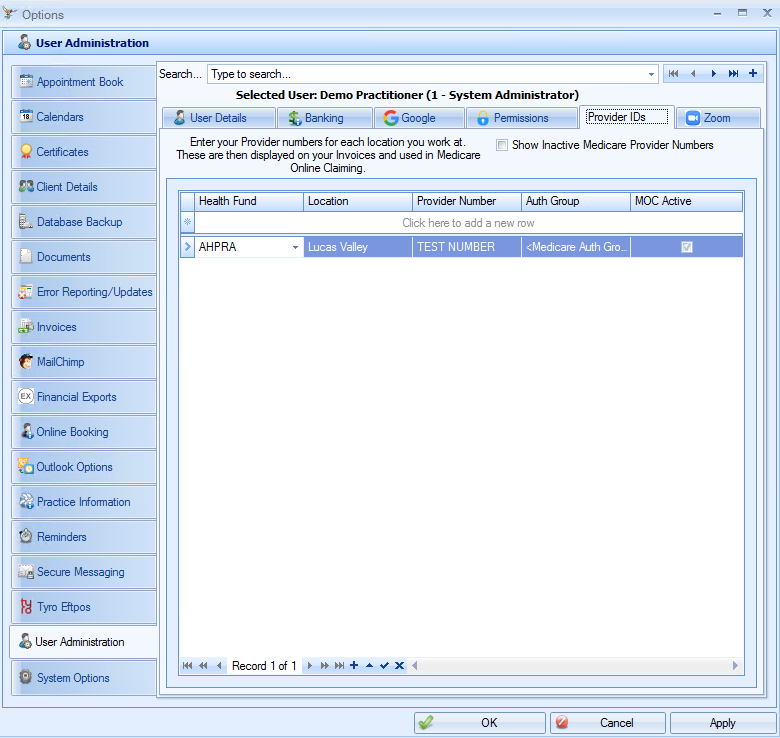Go to next page in grid navigator
The width and height of the screenshot is (780, 738).
pyautogui.click(x=324, y=665)
